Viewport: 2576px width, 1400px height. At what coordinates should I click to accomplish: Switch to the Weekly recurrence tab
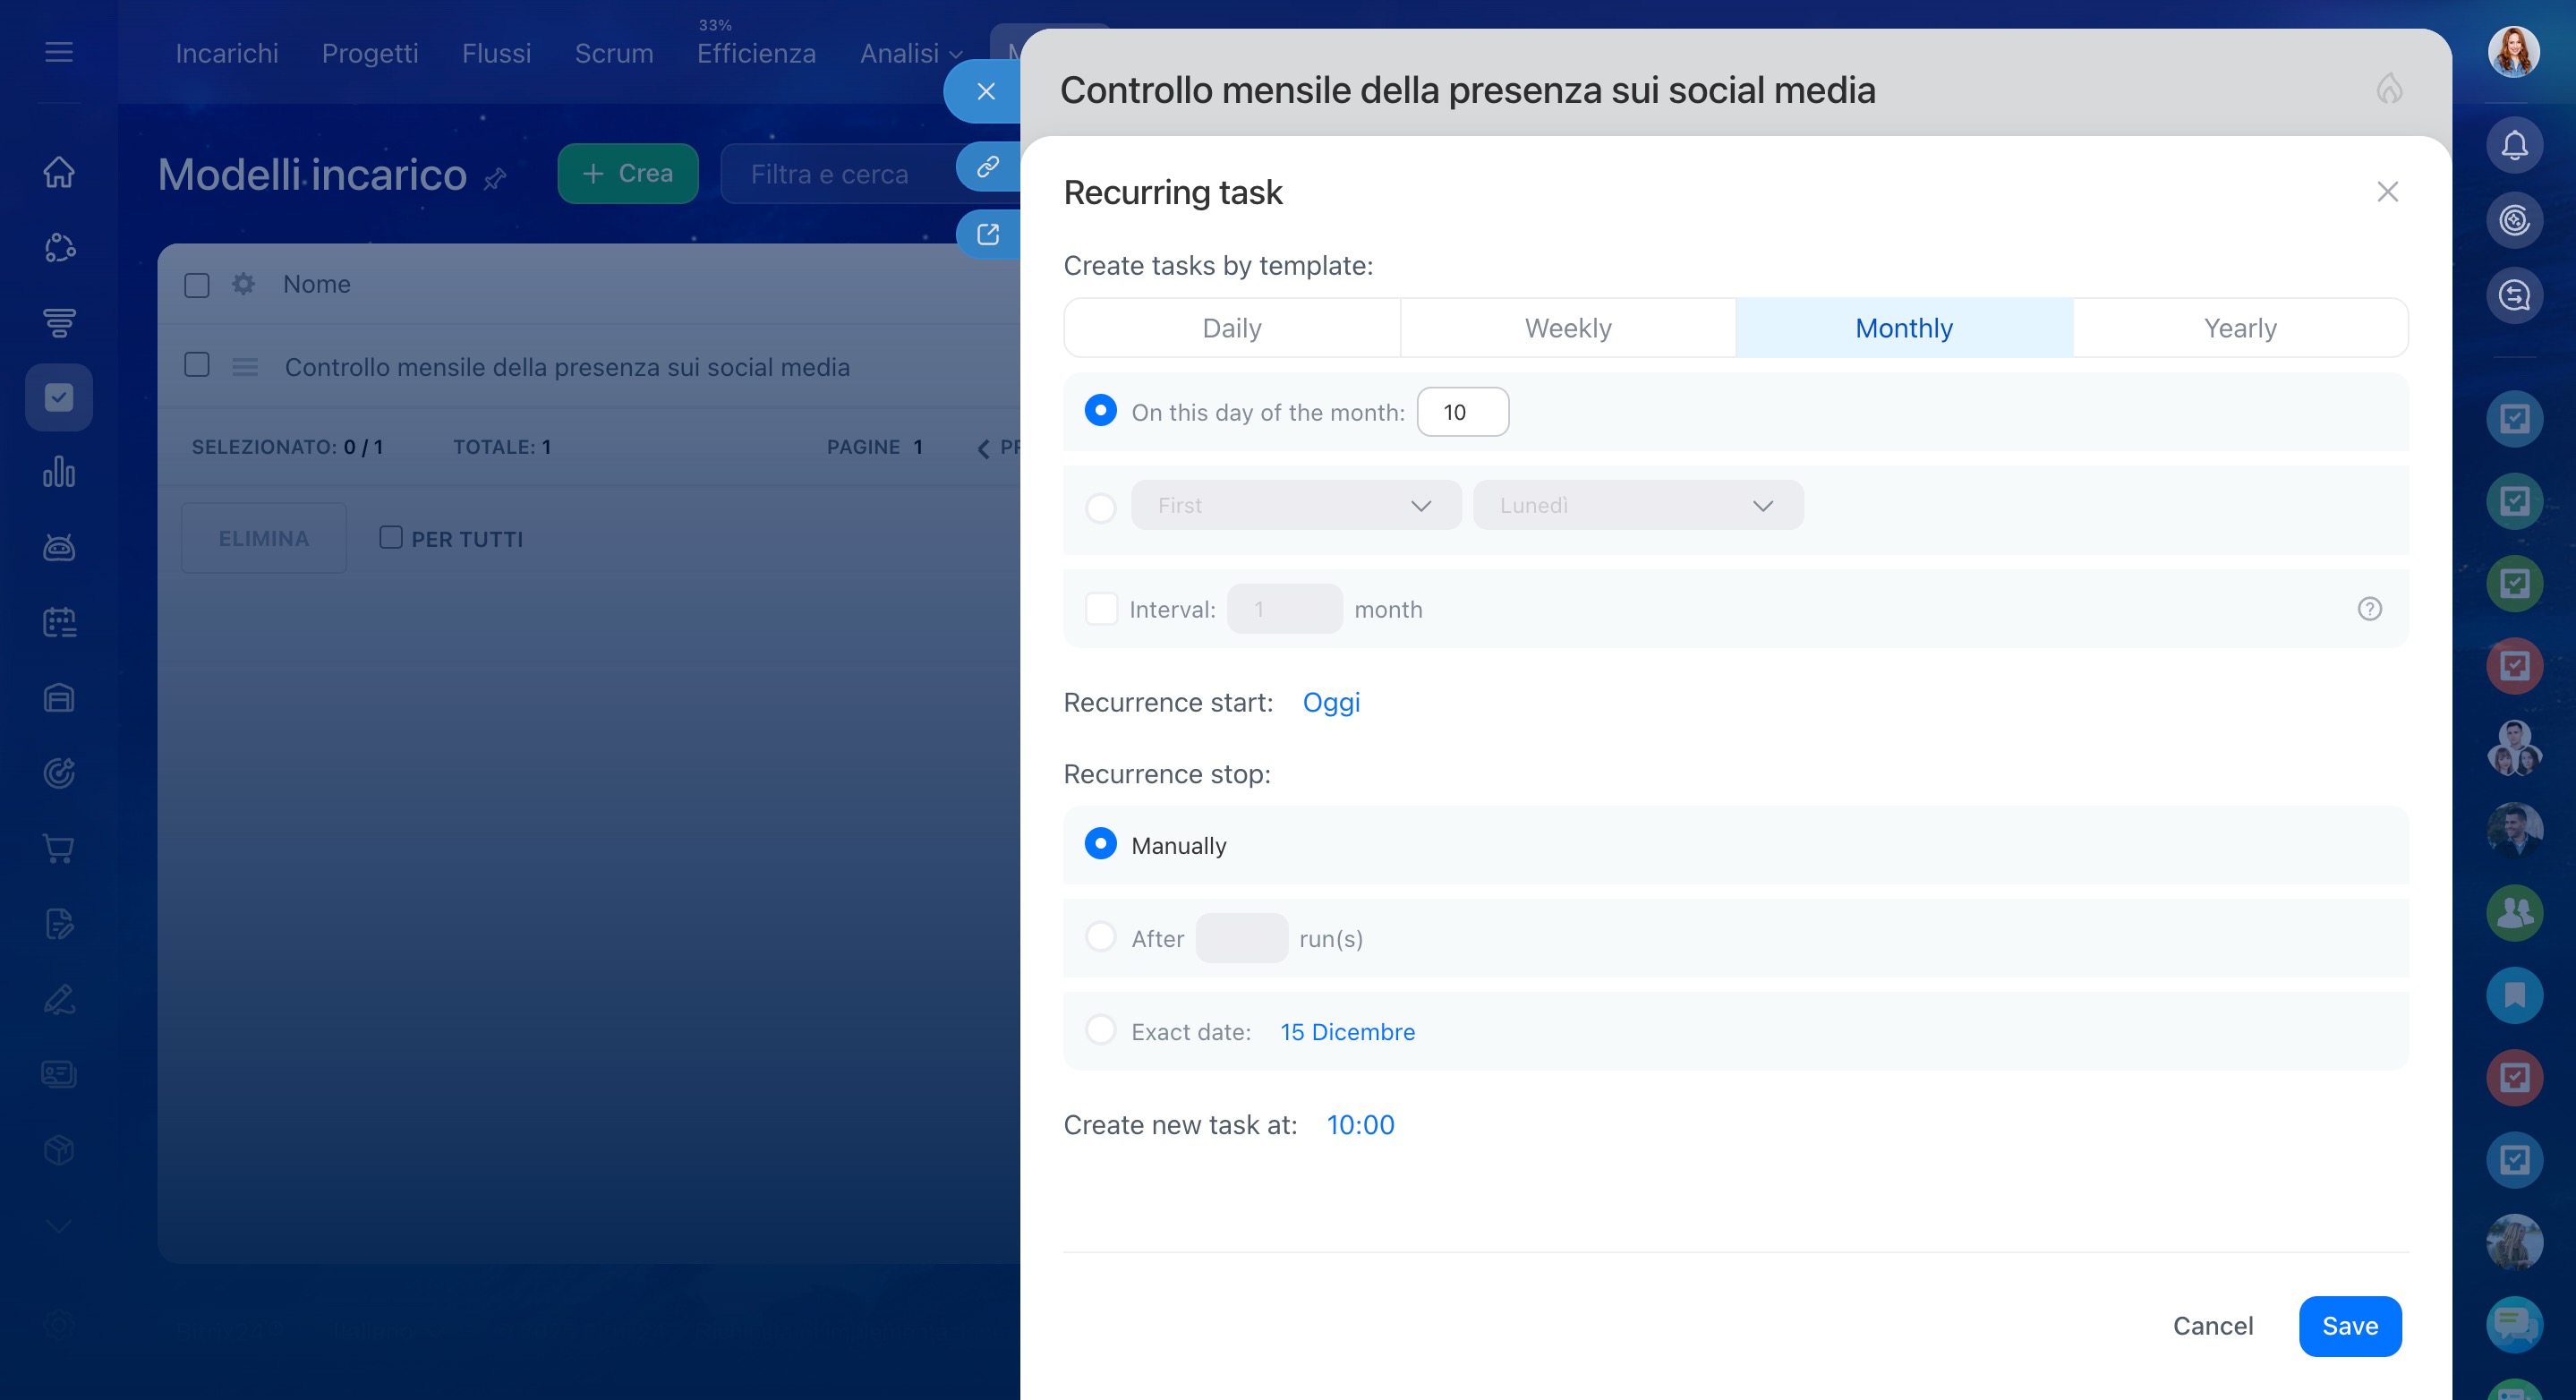pos(1567,328)
